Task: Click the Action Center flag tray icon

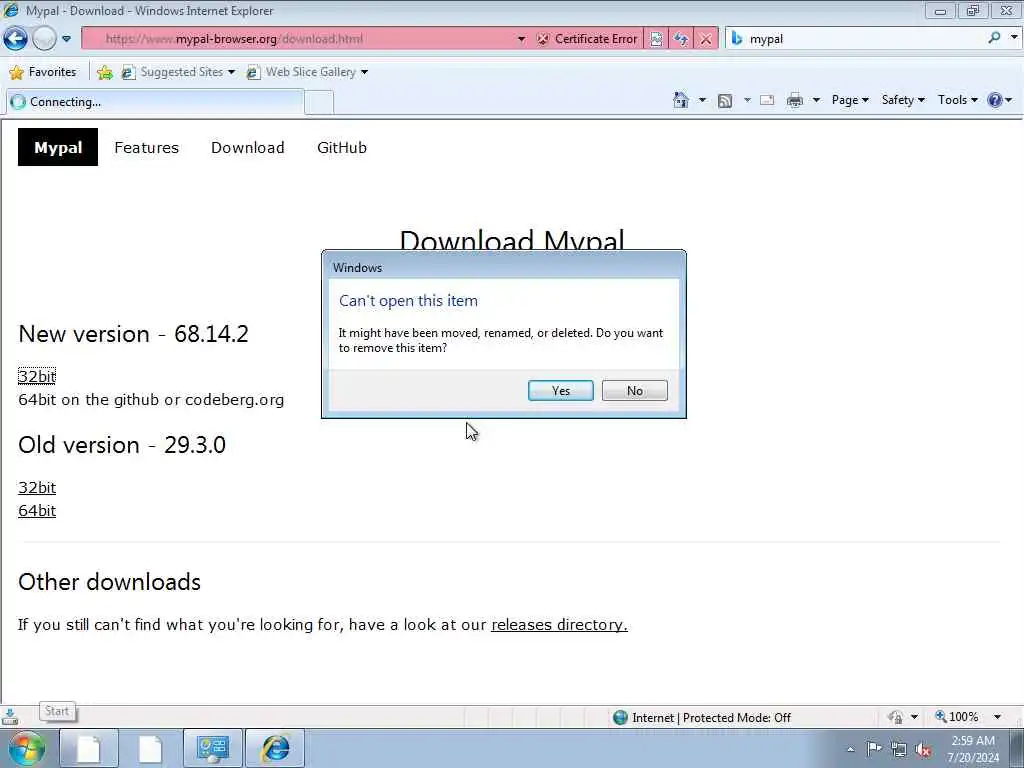Action: pos(874,748)
